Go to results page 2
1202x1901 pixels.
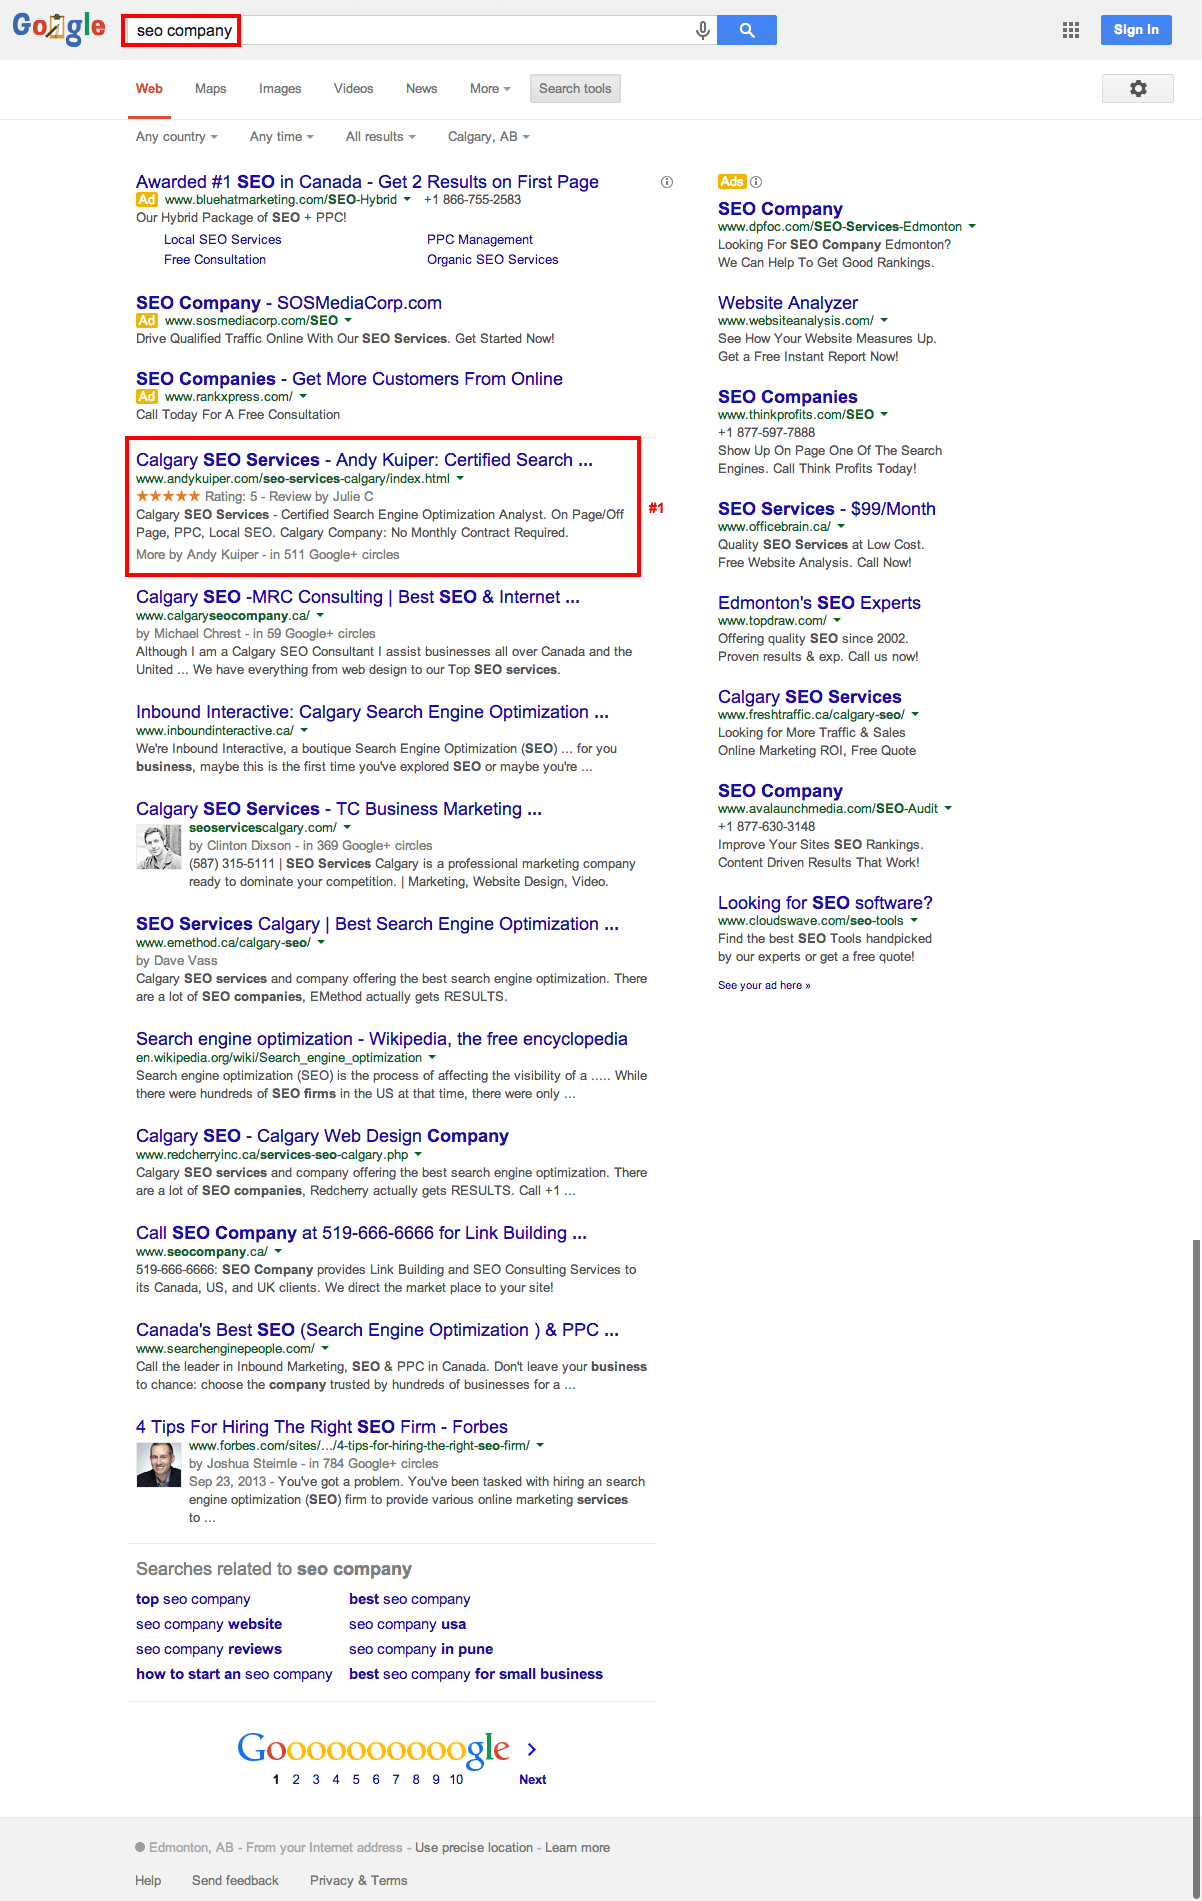click(x=296, y=1780)
